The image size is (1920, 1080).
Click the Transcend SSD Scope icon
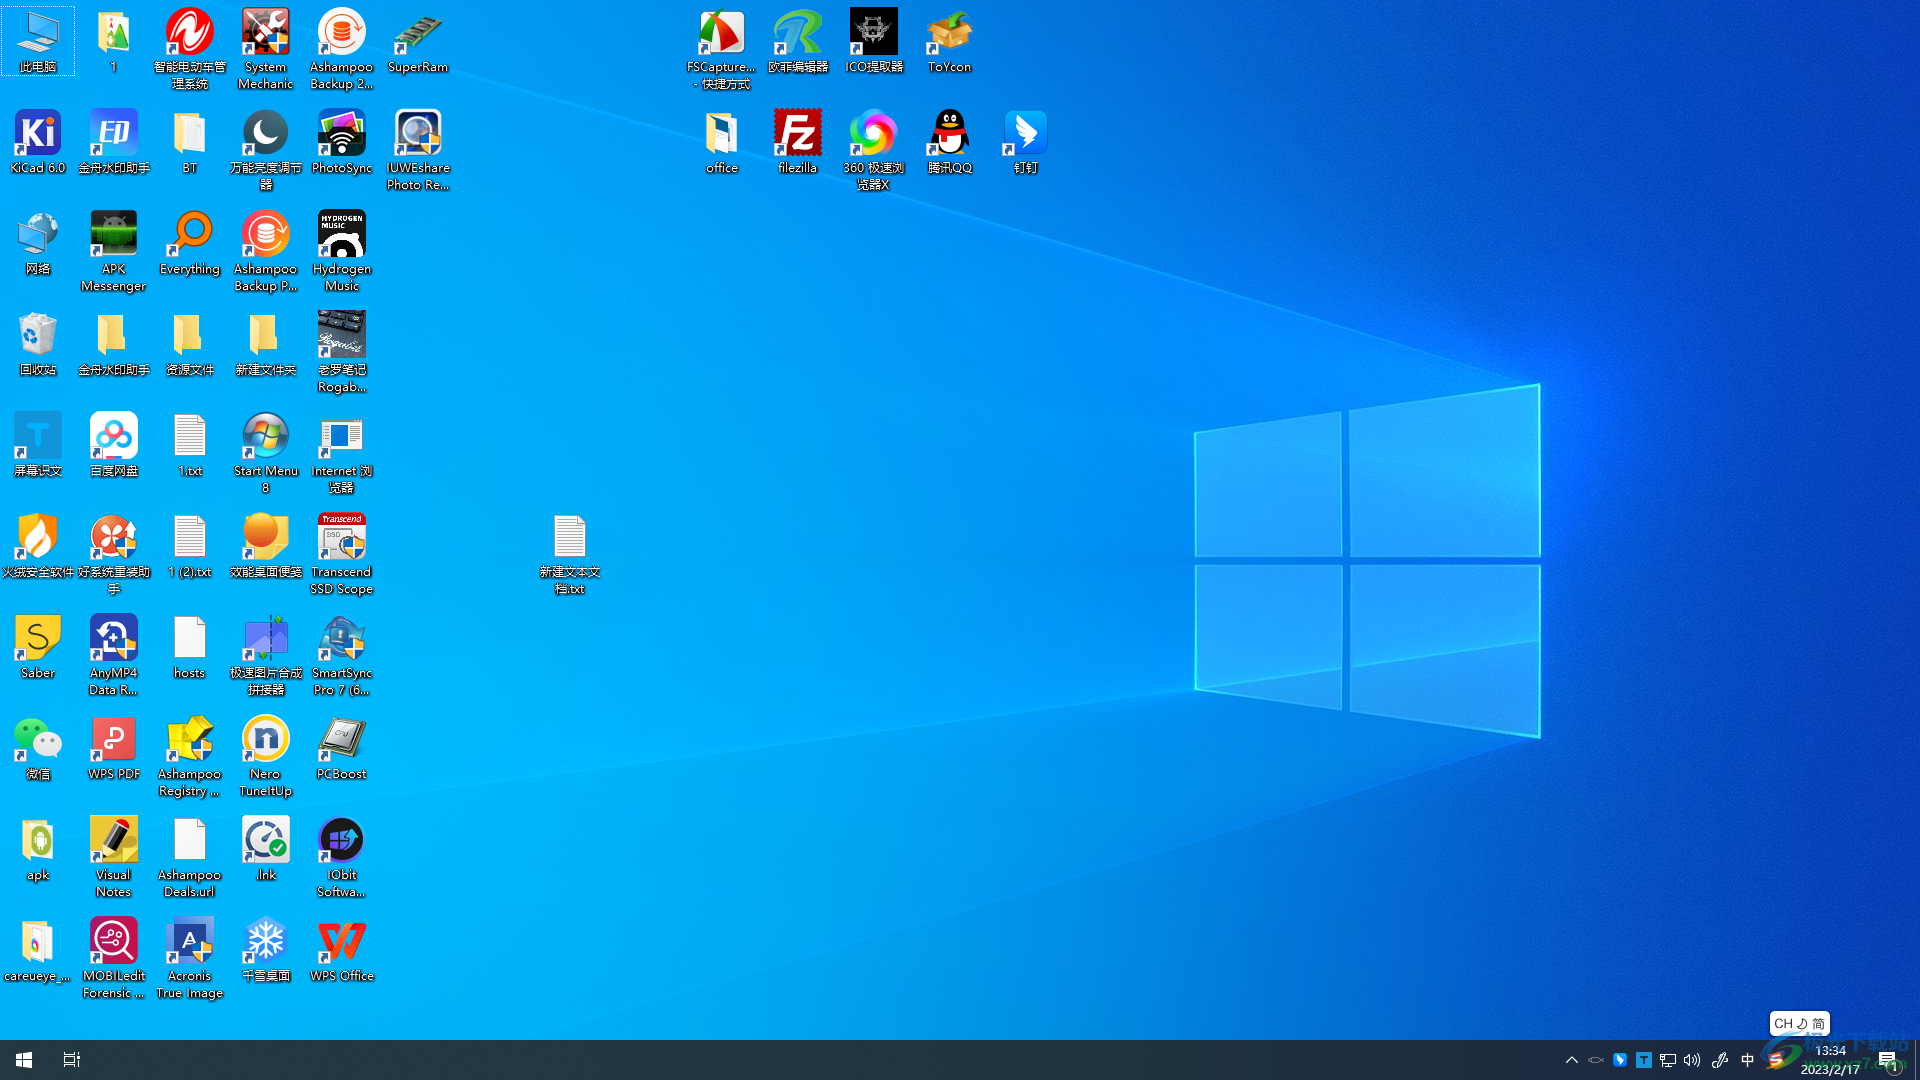342,554
